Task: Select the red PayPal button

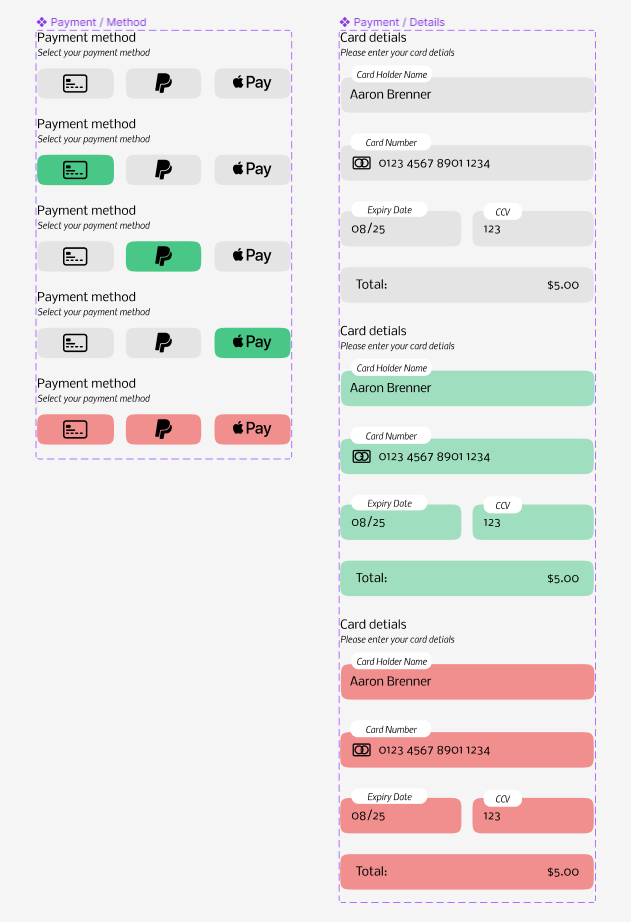Action: point(163,429)
